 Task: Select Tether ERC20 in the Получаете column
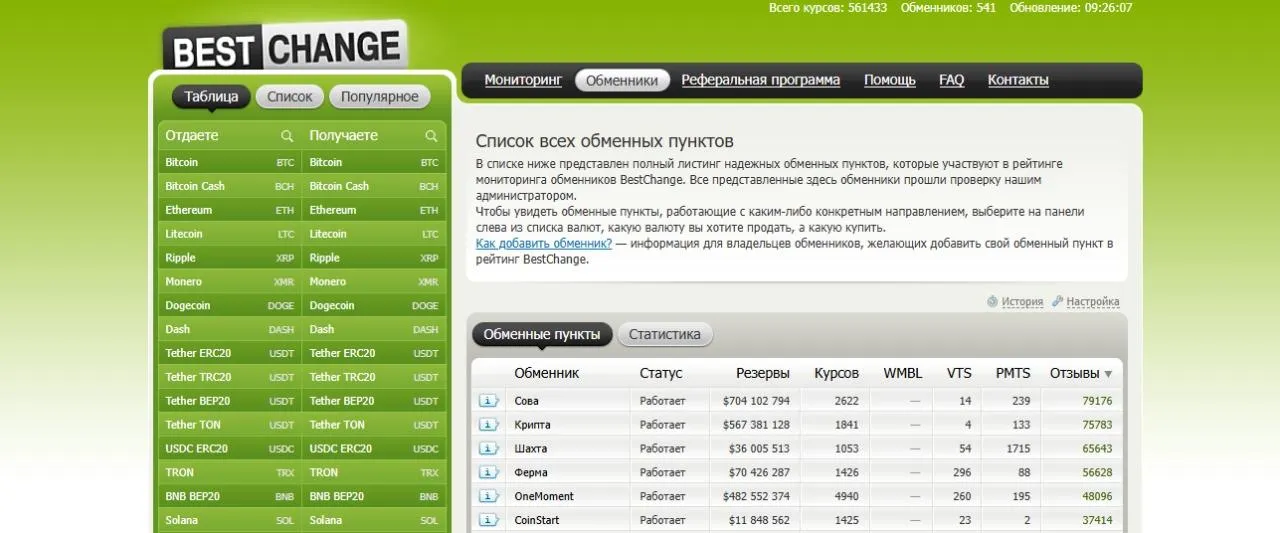click(374, 353)
